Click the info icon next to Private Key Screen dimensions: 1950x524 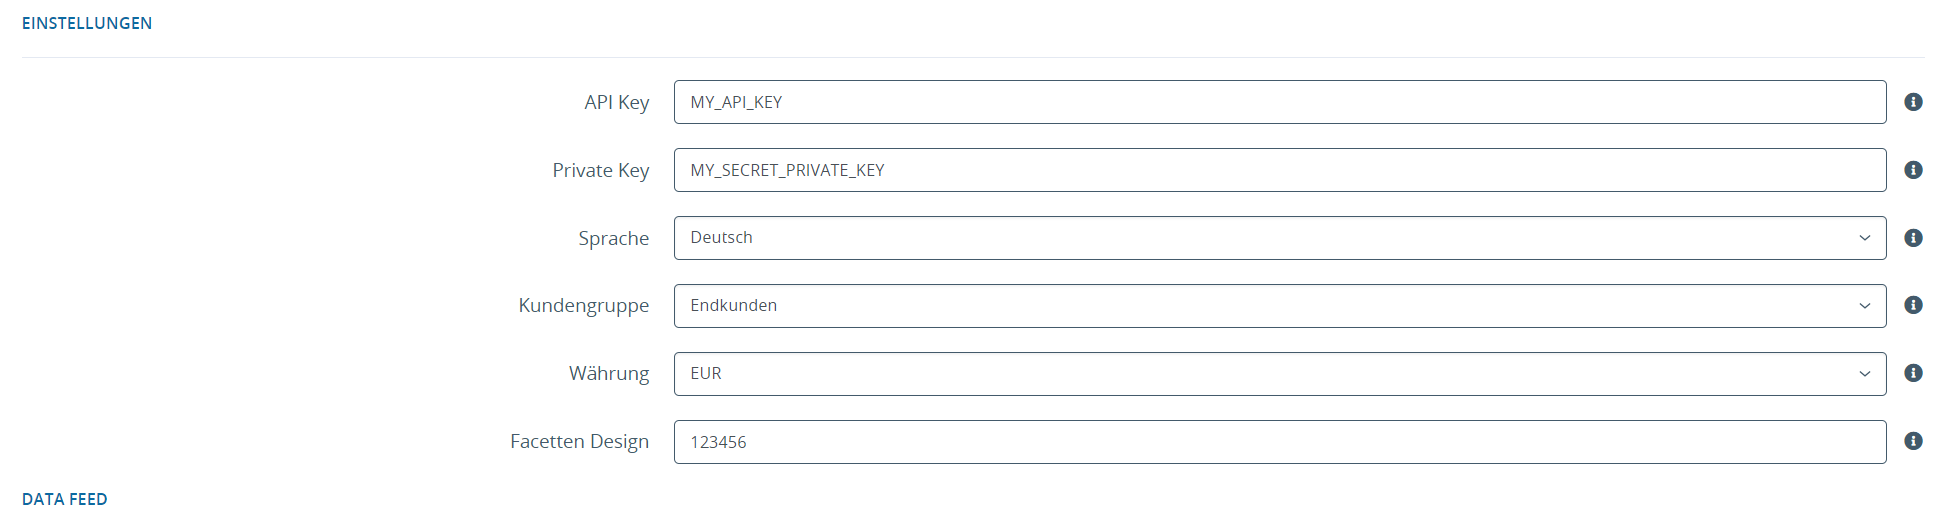(x=1913, y=170)
